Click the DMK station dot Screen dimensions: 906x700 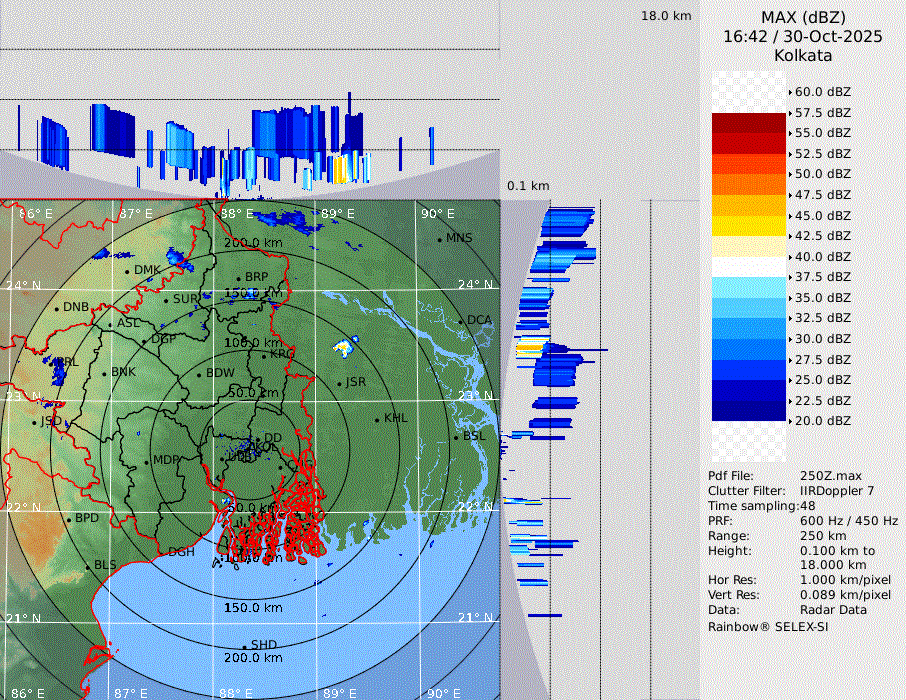128,271
